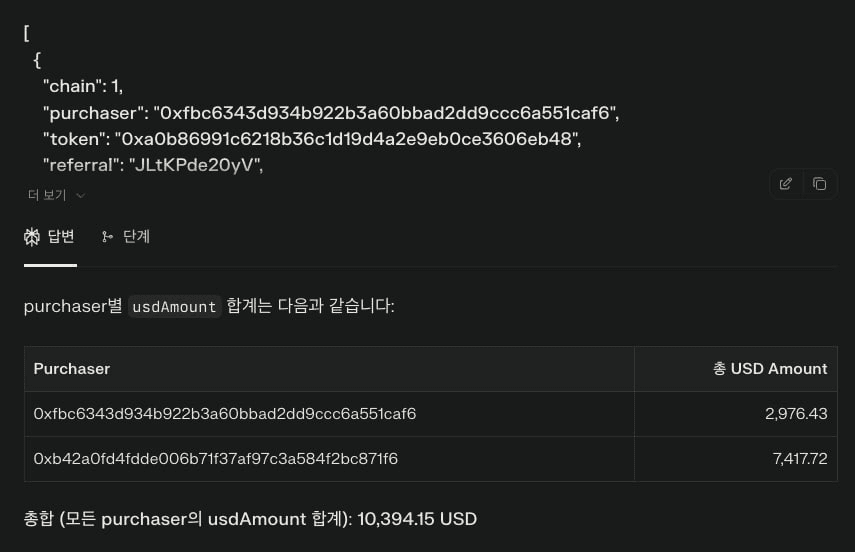This screenshot has height=552, width=855.
Task: Switch to the 답변 tab
Action: tap(50, 237)
